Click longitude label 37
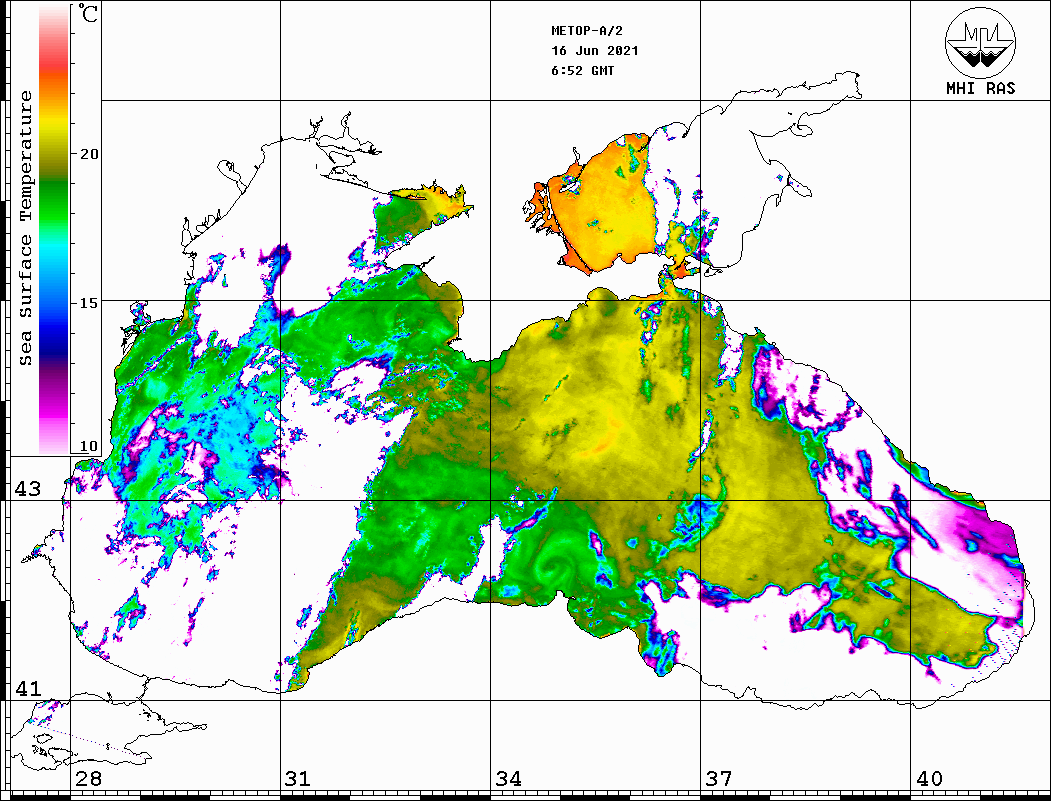The image size is (1051, 801). pyautogui.click(x=719, y=779)
